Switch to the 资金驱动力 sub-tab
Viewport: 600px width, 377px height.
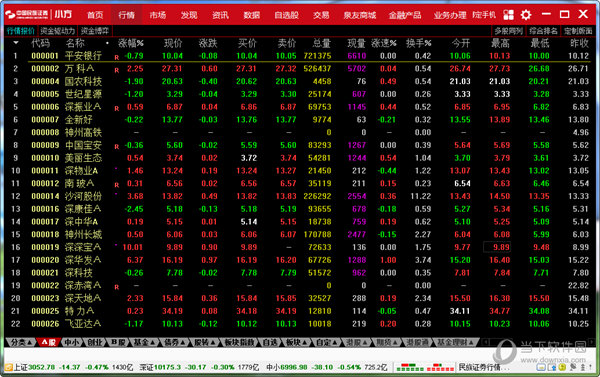pos(57,31)
